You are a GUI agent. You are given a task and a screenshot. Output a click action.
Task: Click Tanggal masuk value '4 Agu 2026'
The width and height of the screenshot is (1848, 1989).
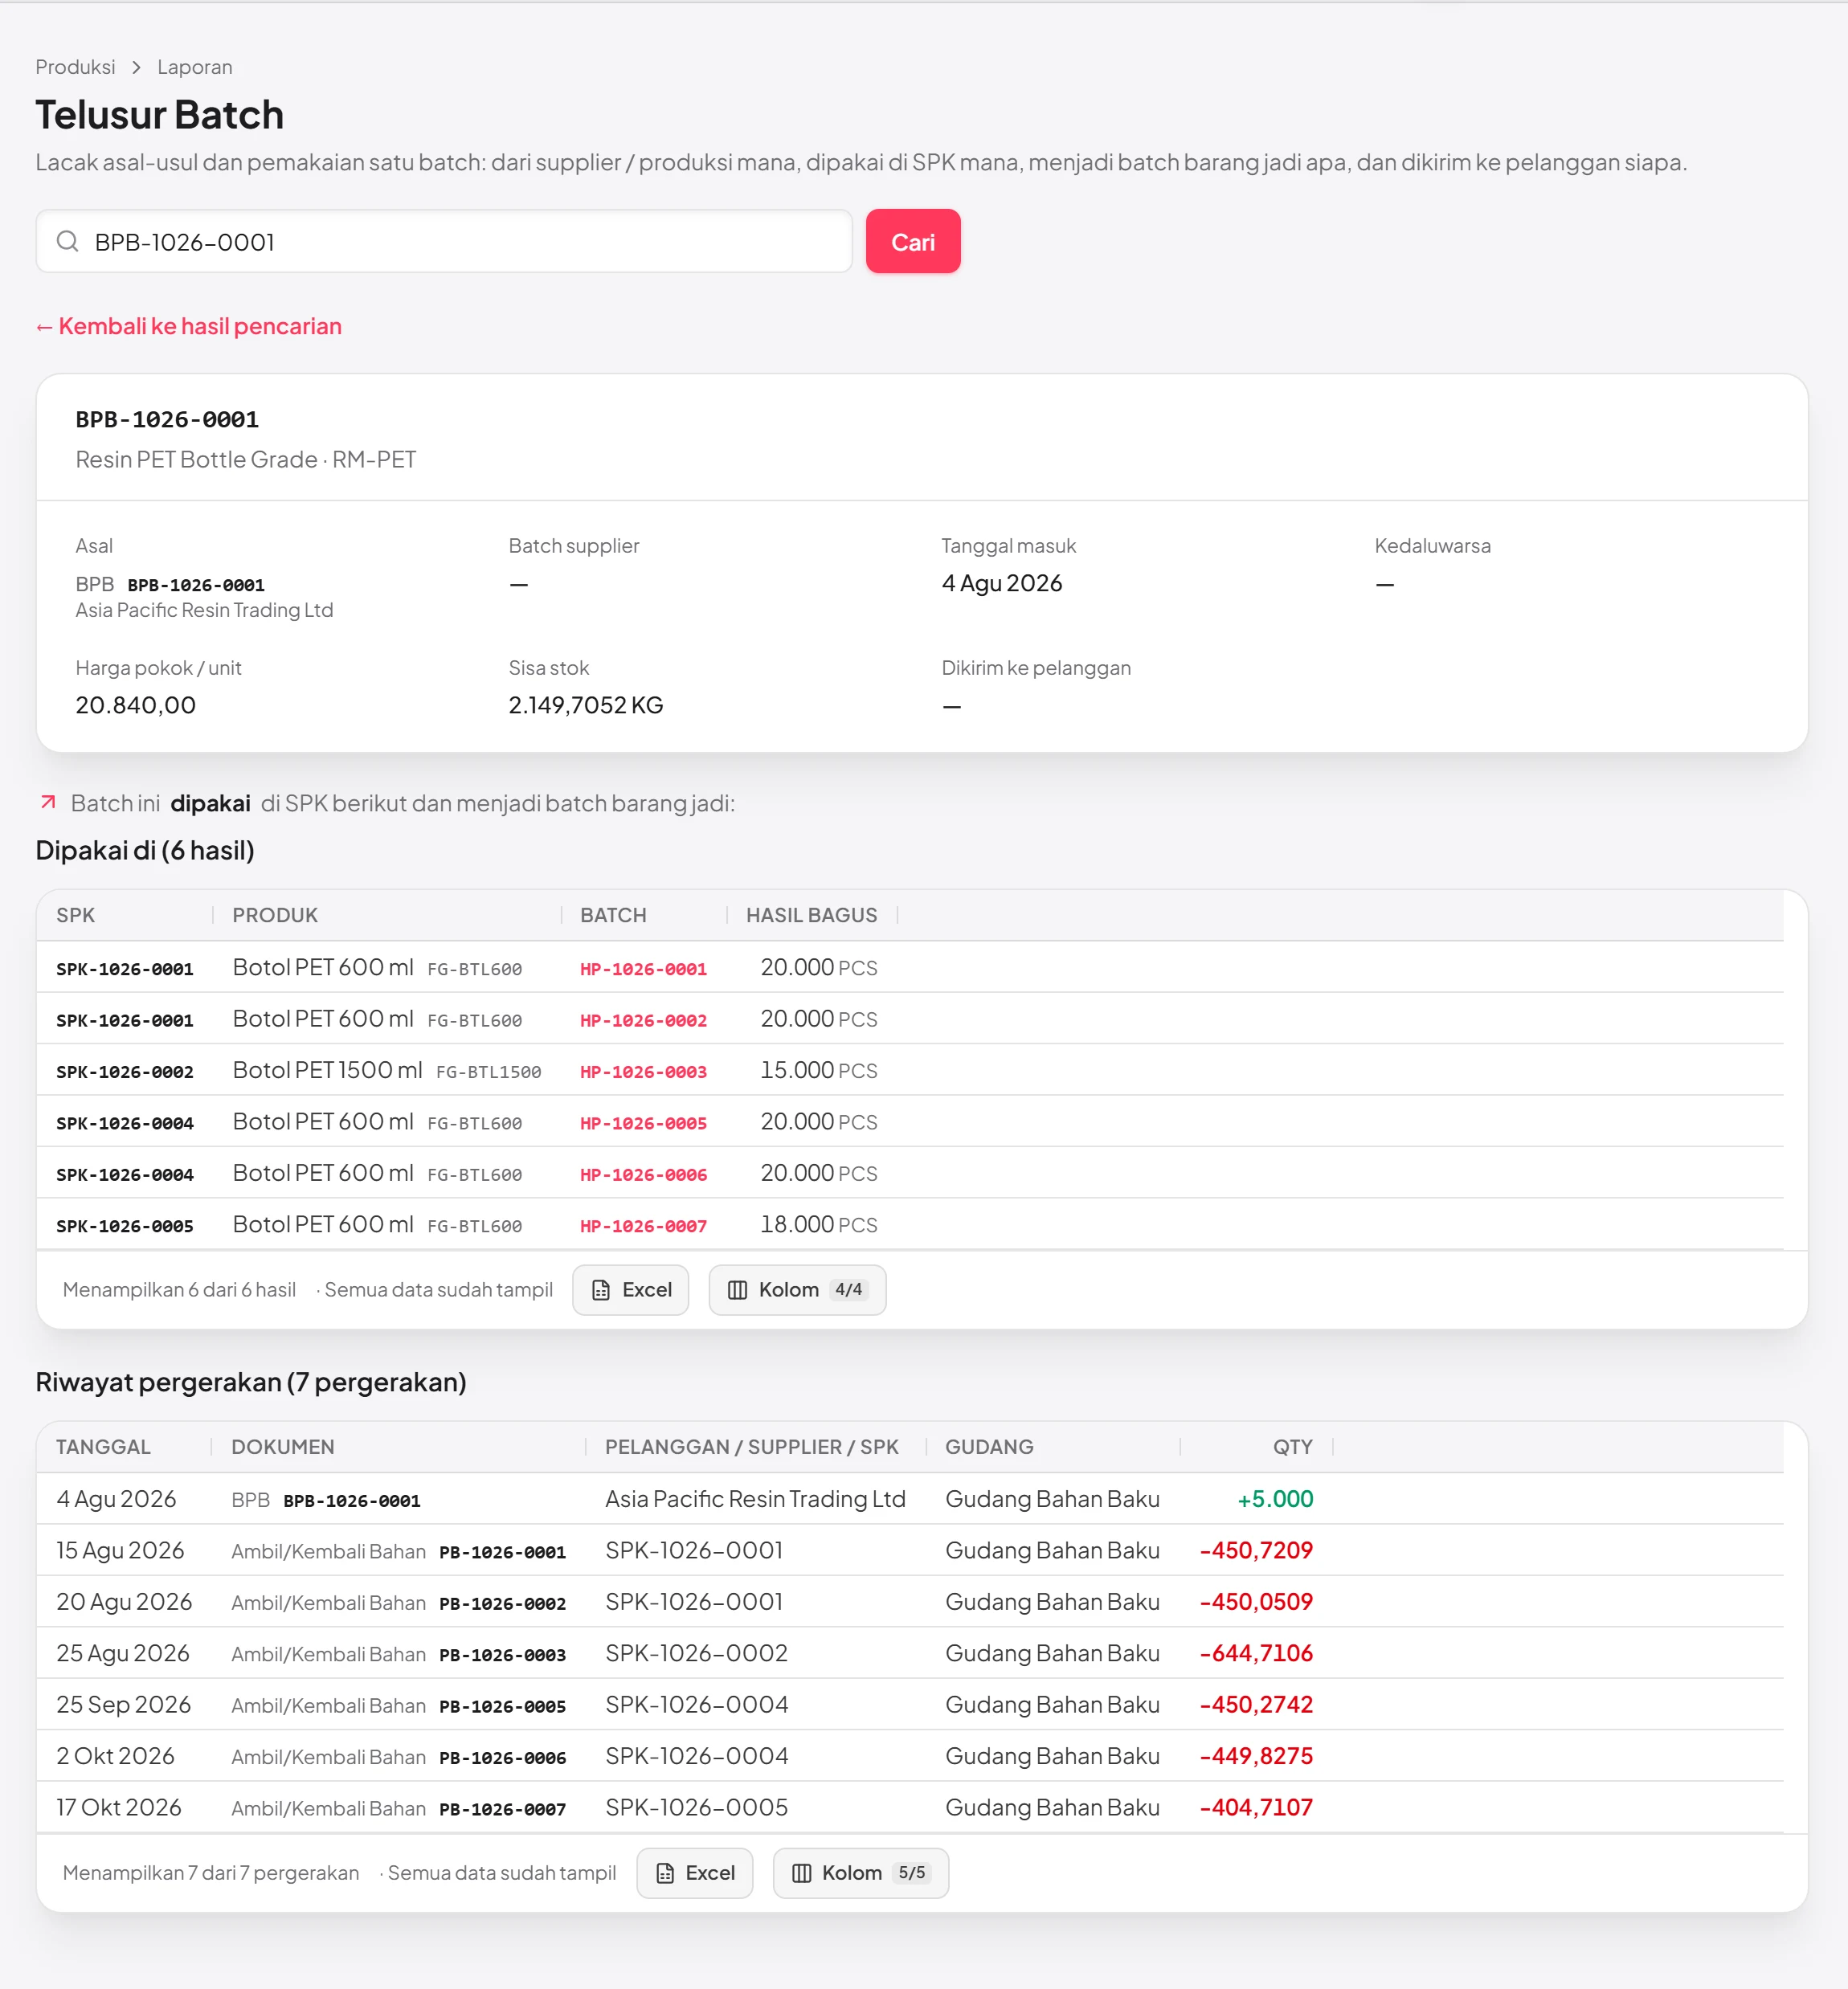(x=1001, y=583)
